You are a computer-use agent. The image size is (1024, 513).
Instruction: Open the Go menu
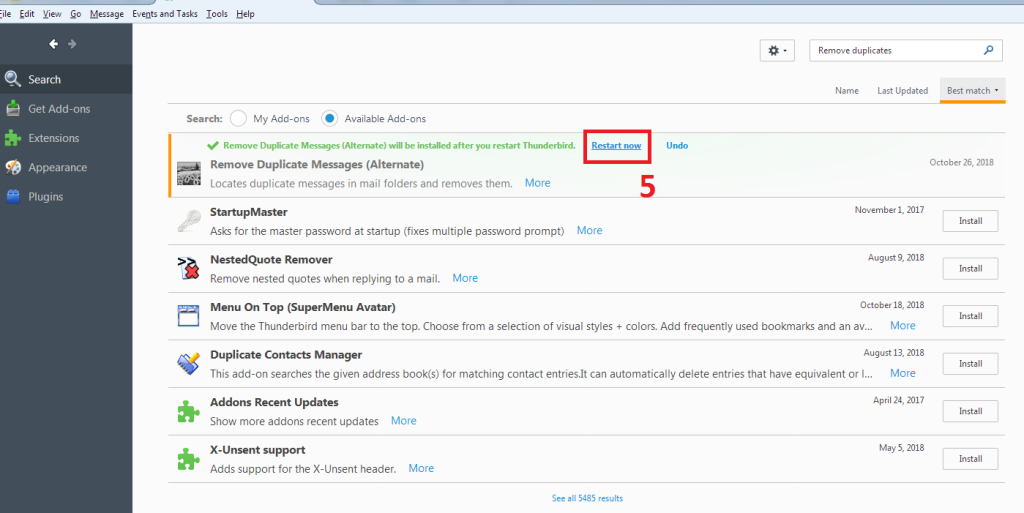[76, 14]
